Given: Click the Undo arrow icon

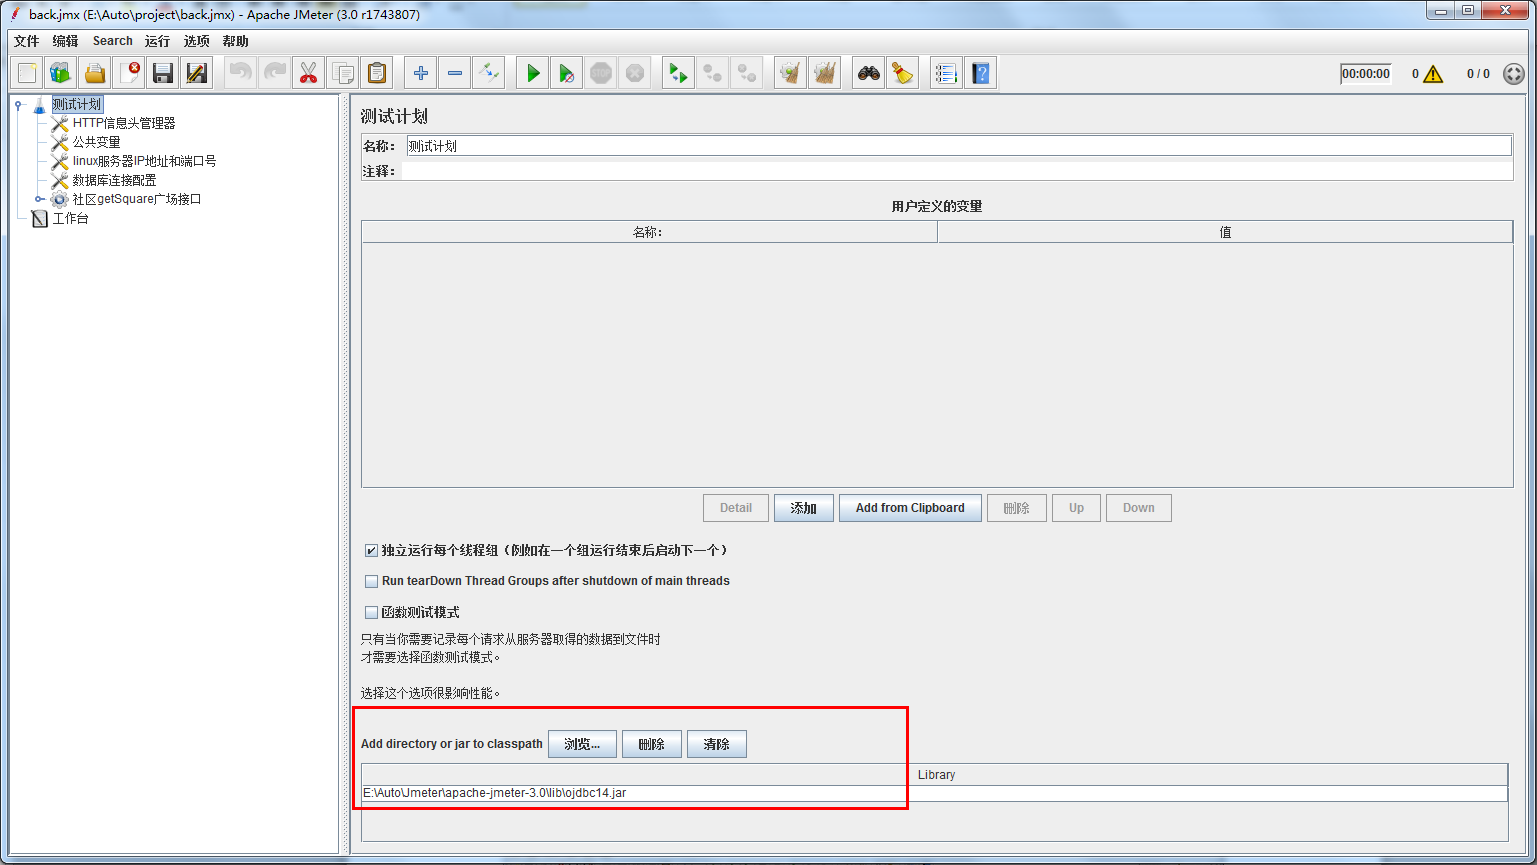Looking at the screenshot, I should coord(240,73).
